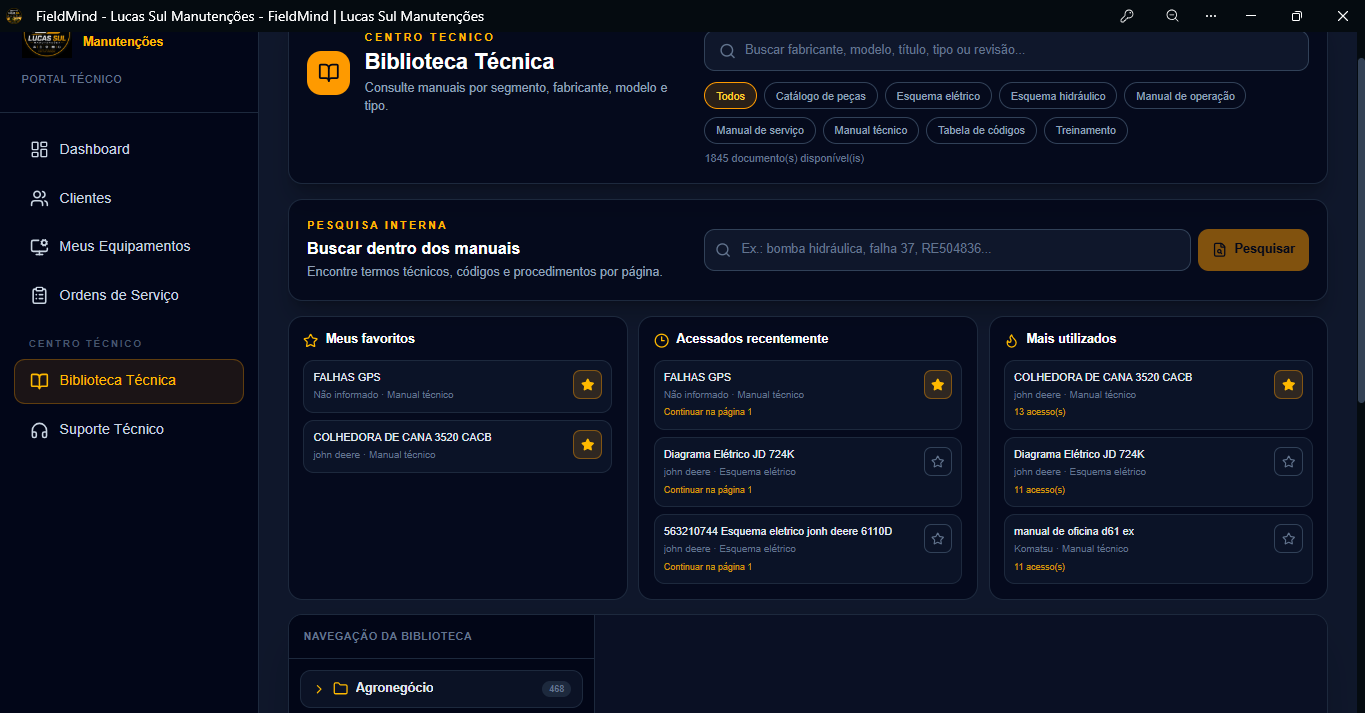Click the flame icon next to Mais utilizados
The height and width of the screenshot is (713, 1365).
tap(1011, 340)
